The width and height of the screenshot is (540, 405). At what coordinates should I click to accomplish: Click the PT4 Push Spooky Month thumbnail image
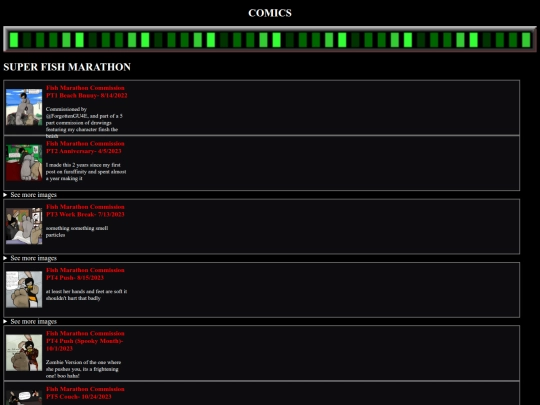[24, 353]
